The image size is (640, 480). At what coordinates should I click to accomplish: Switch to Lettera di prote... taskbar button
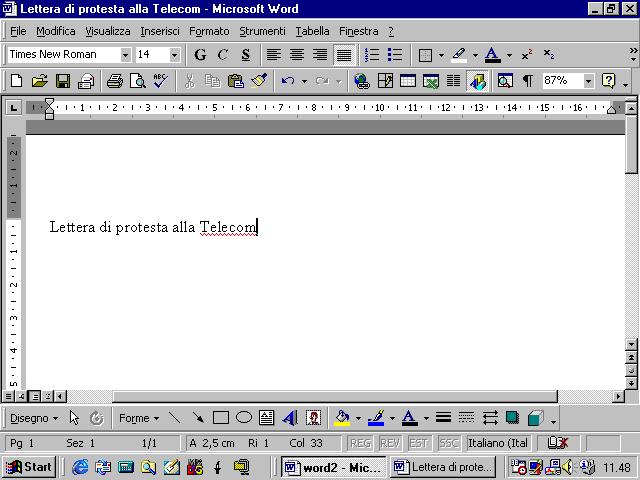coord(442,467)
